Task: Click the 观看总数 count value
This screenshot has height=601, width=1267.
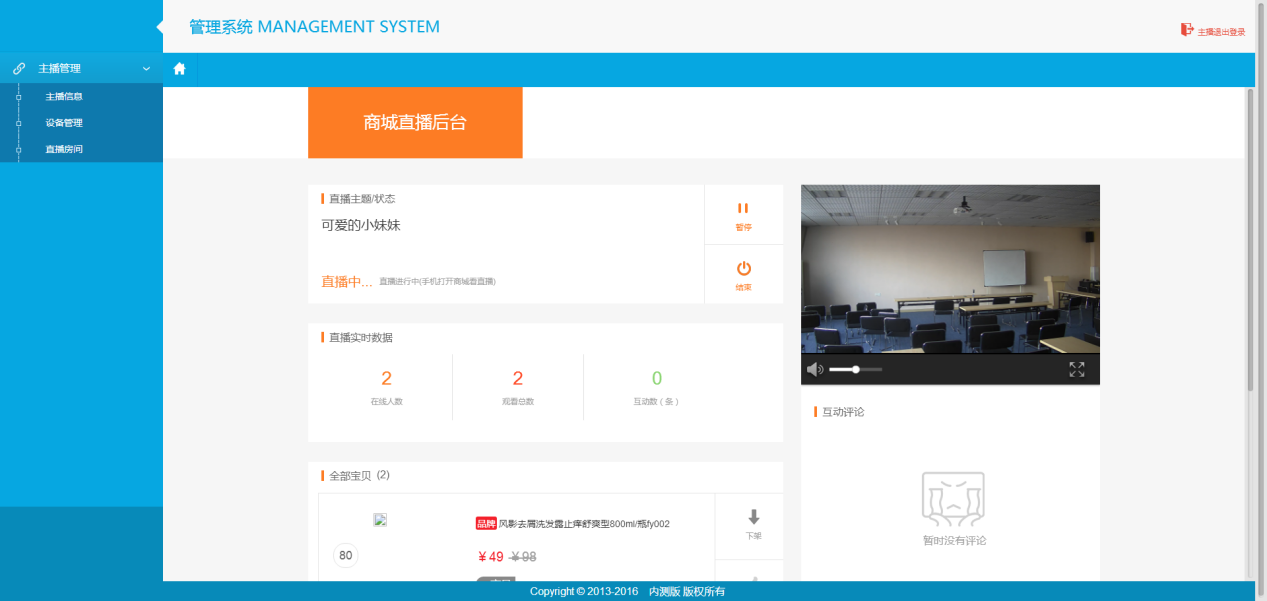Action: tap(518, 378)
